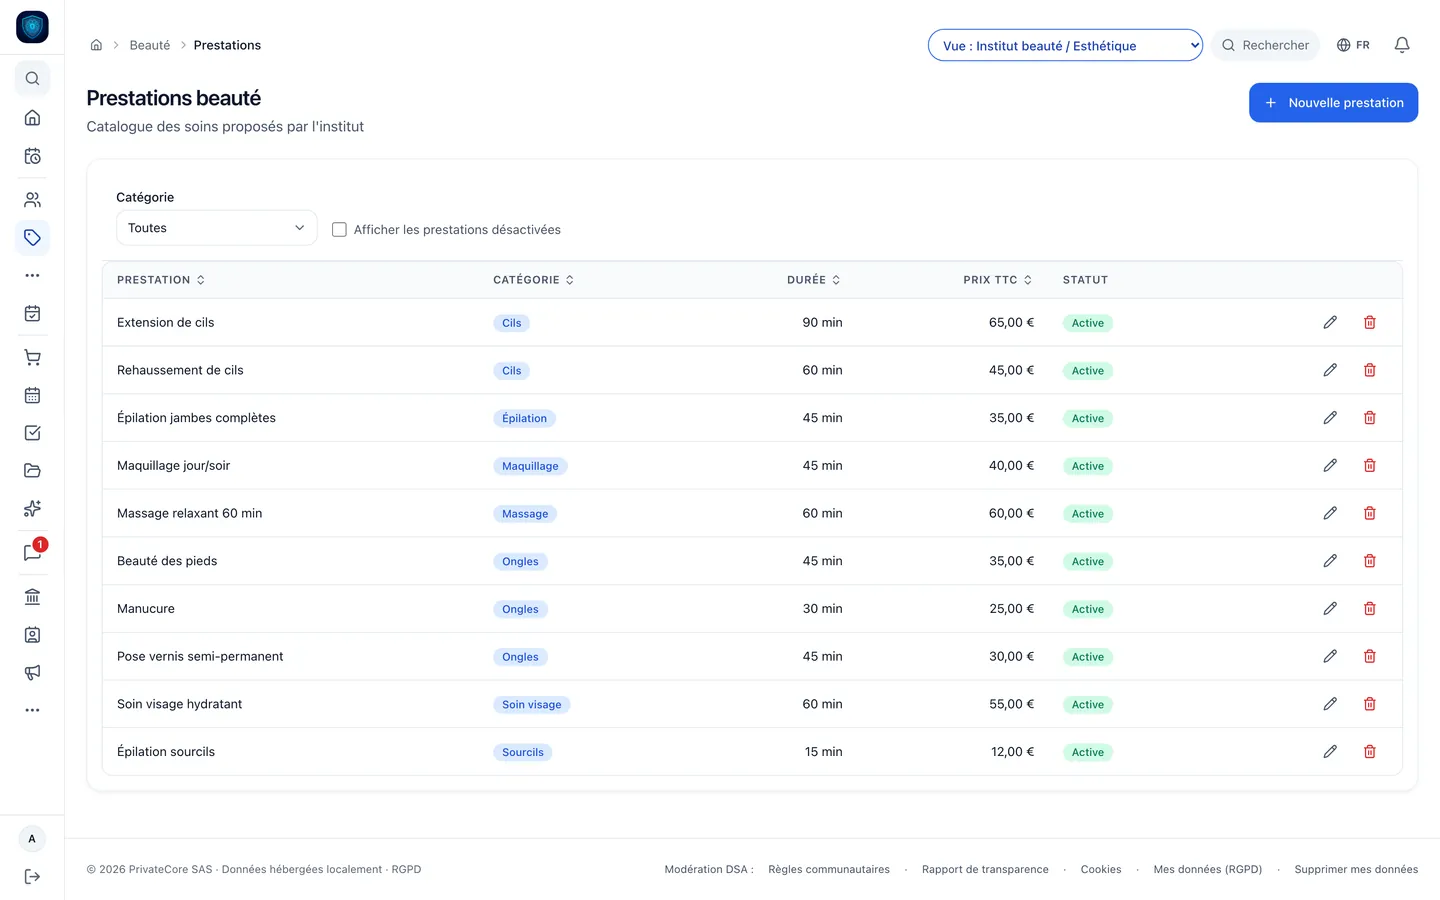Sort table by Prix TTC column
This screenshot has width=1440, height=900.
pyautogui.click(x=998, y=280)
